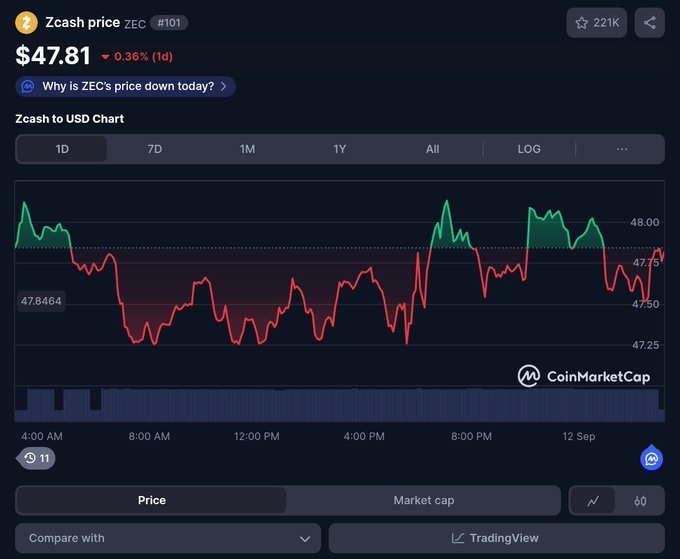Click the Zcash to USD Chart heading
The height and width of the screenshot is (559, 680).
pos(69,119)
